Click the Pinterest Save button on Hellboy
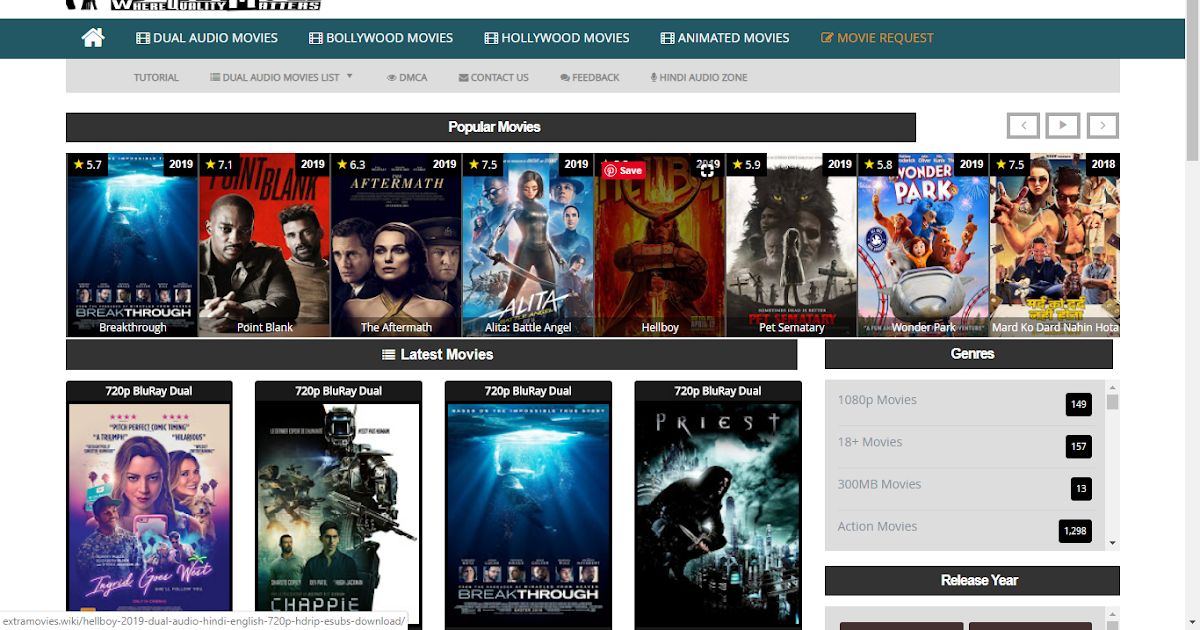Screen dimensions: 1200x630 [x=623, y=170]
